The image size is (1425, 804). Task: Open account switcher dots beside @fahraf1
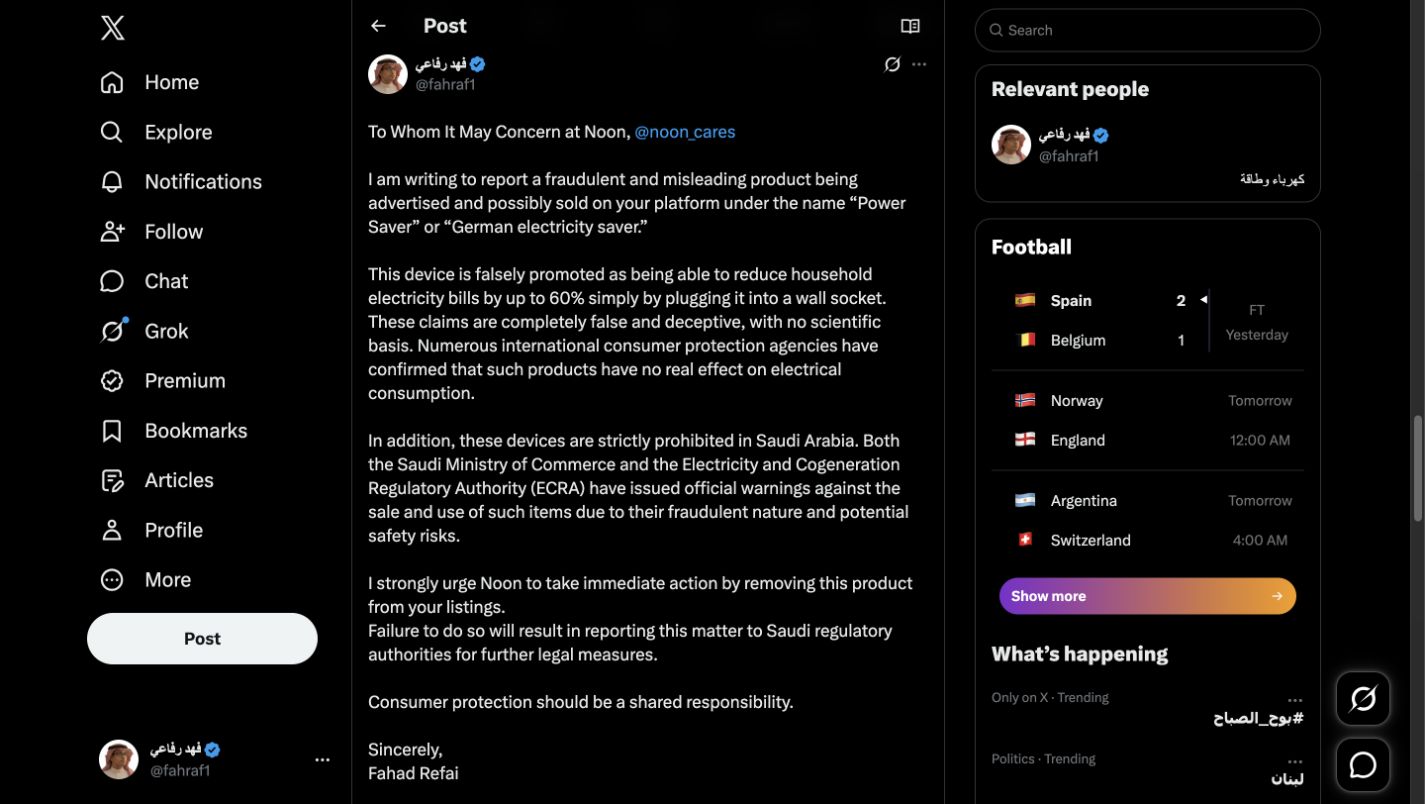[x=322, y=760]
